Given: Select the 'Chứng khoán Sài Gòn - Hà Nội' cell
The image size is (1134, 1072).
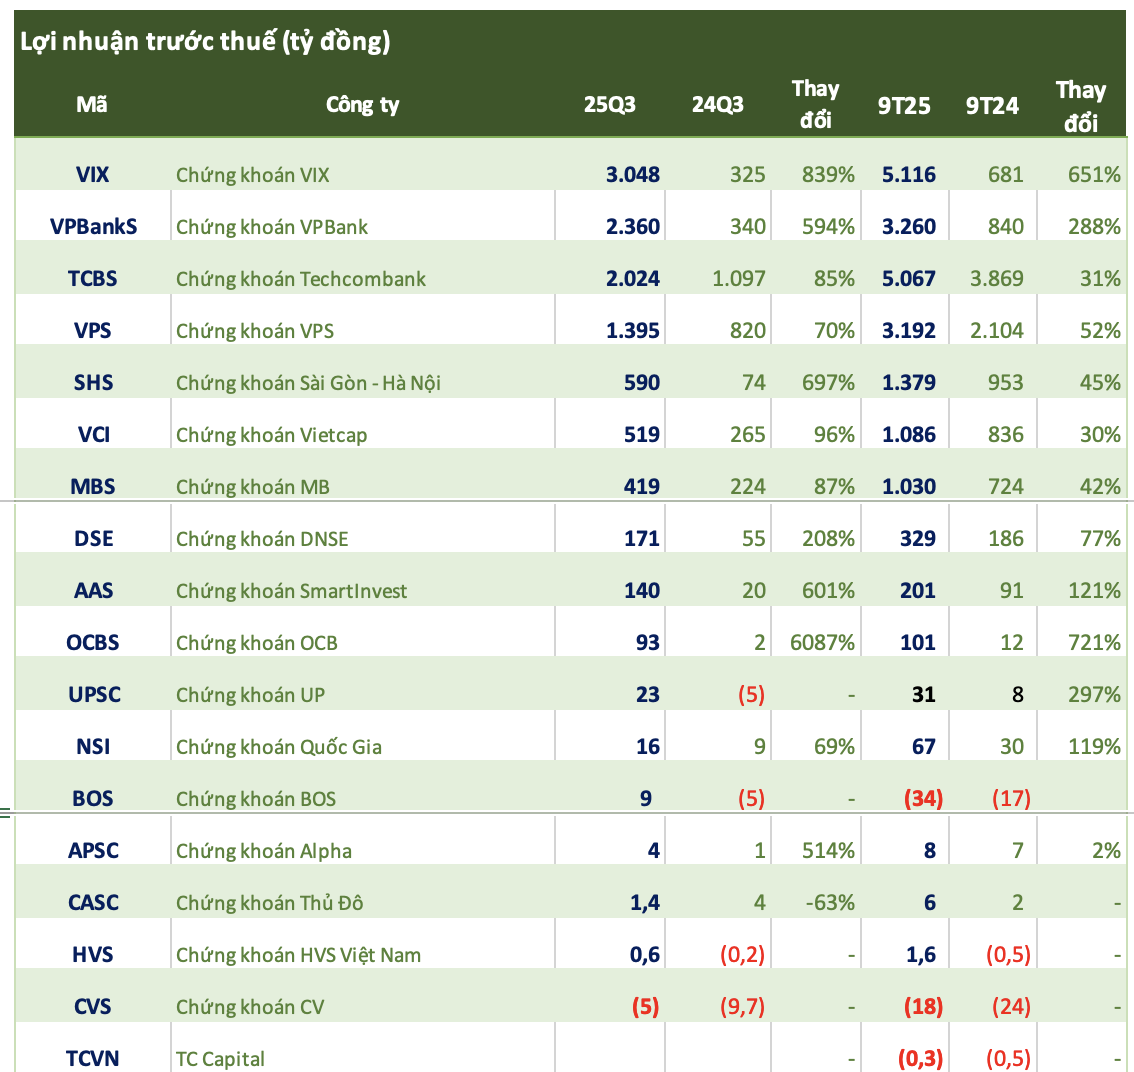Looking at the screenshot, I should (x=308, y=383).
